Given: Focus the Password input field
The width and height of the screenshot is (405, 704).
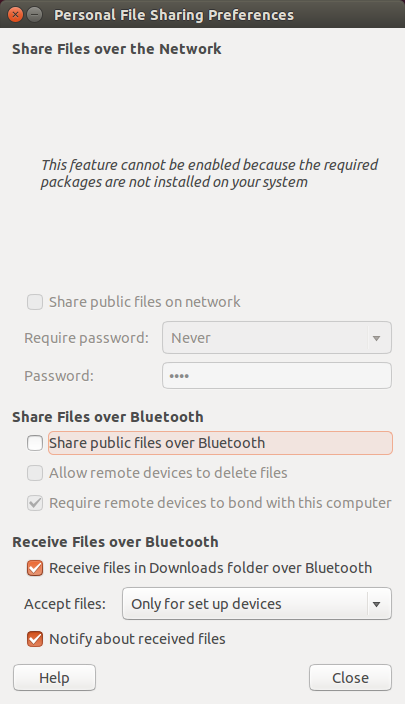Looking at the screenshot, I should pos(277,376).
